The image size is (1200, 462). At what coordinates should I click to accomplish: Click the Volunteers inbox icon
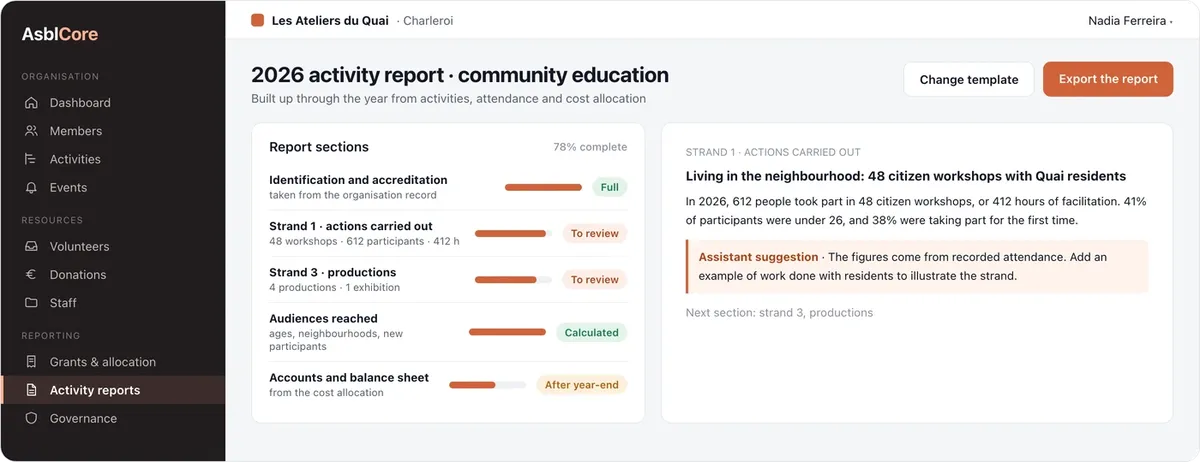coord(31,246)
